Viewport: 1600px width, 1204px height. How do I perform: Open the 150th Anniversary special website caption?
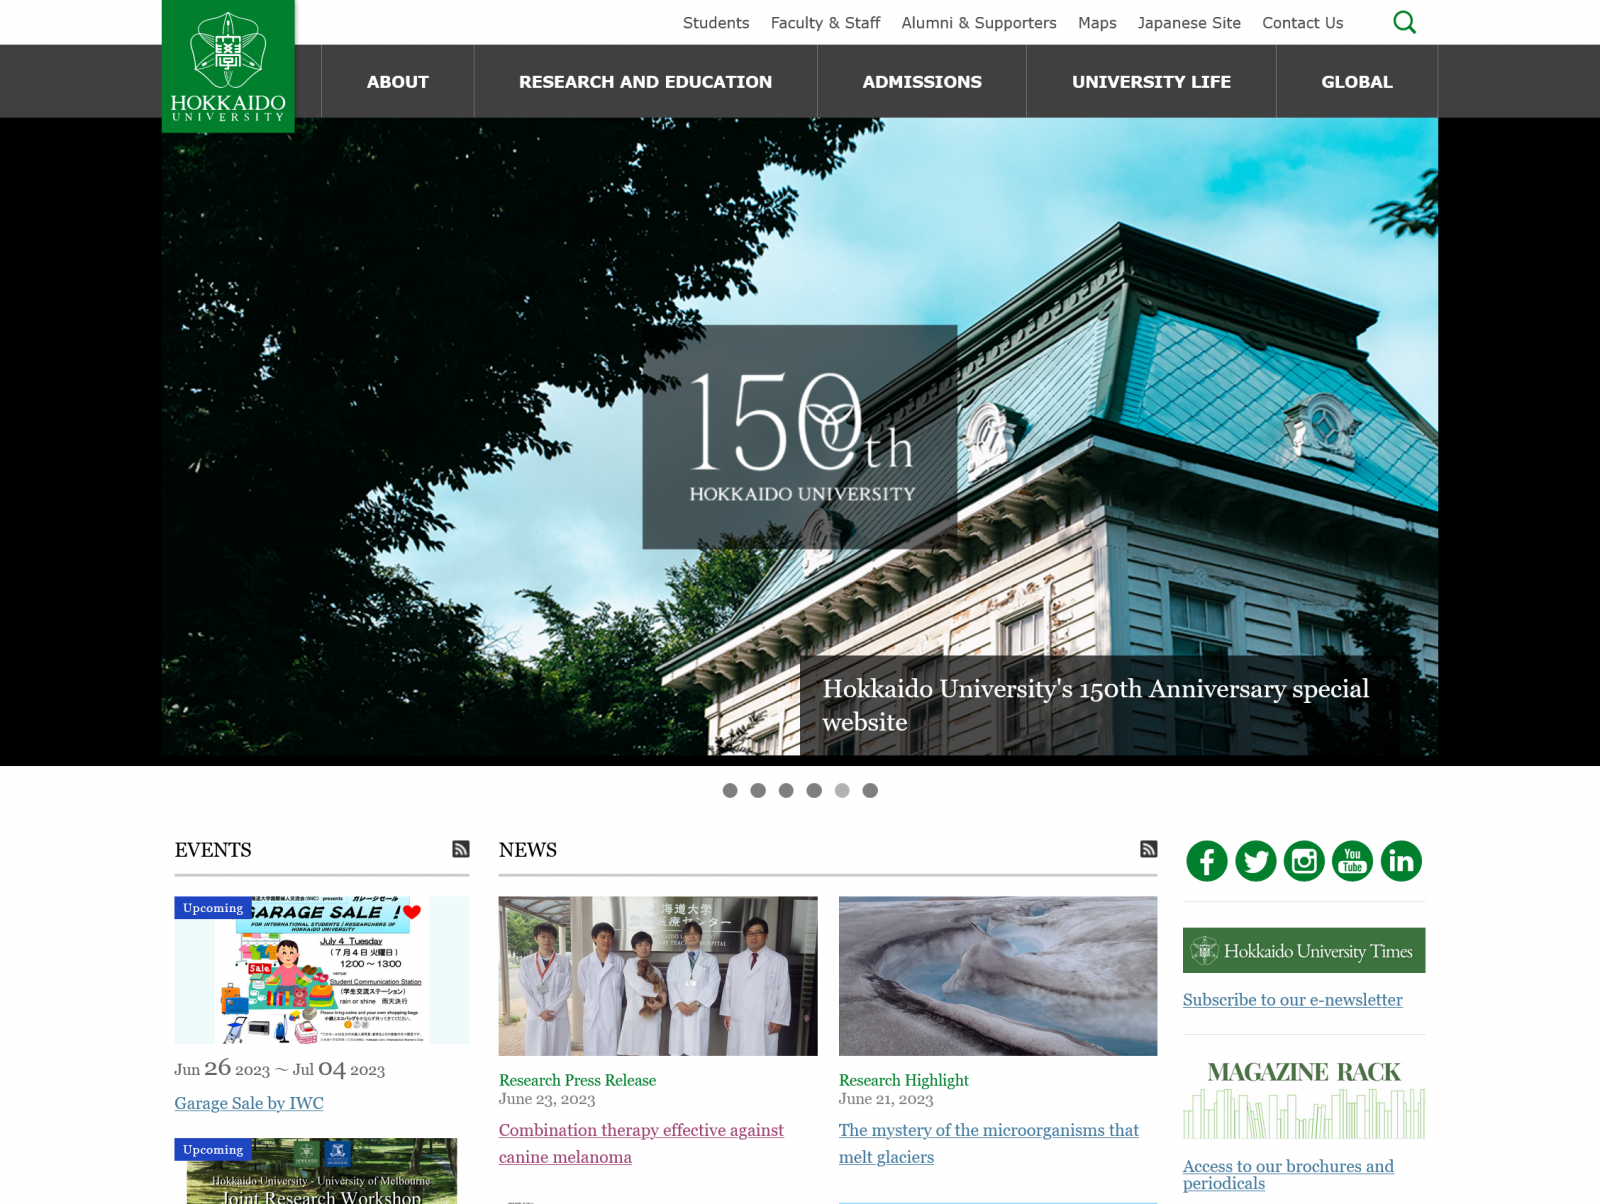pos(1119,705)
